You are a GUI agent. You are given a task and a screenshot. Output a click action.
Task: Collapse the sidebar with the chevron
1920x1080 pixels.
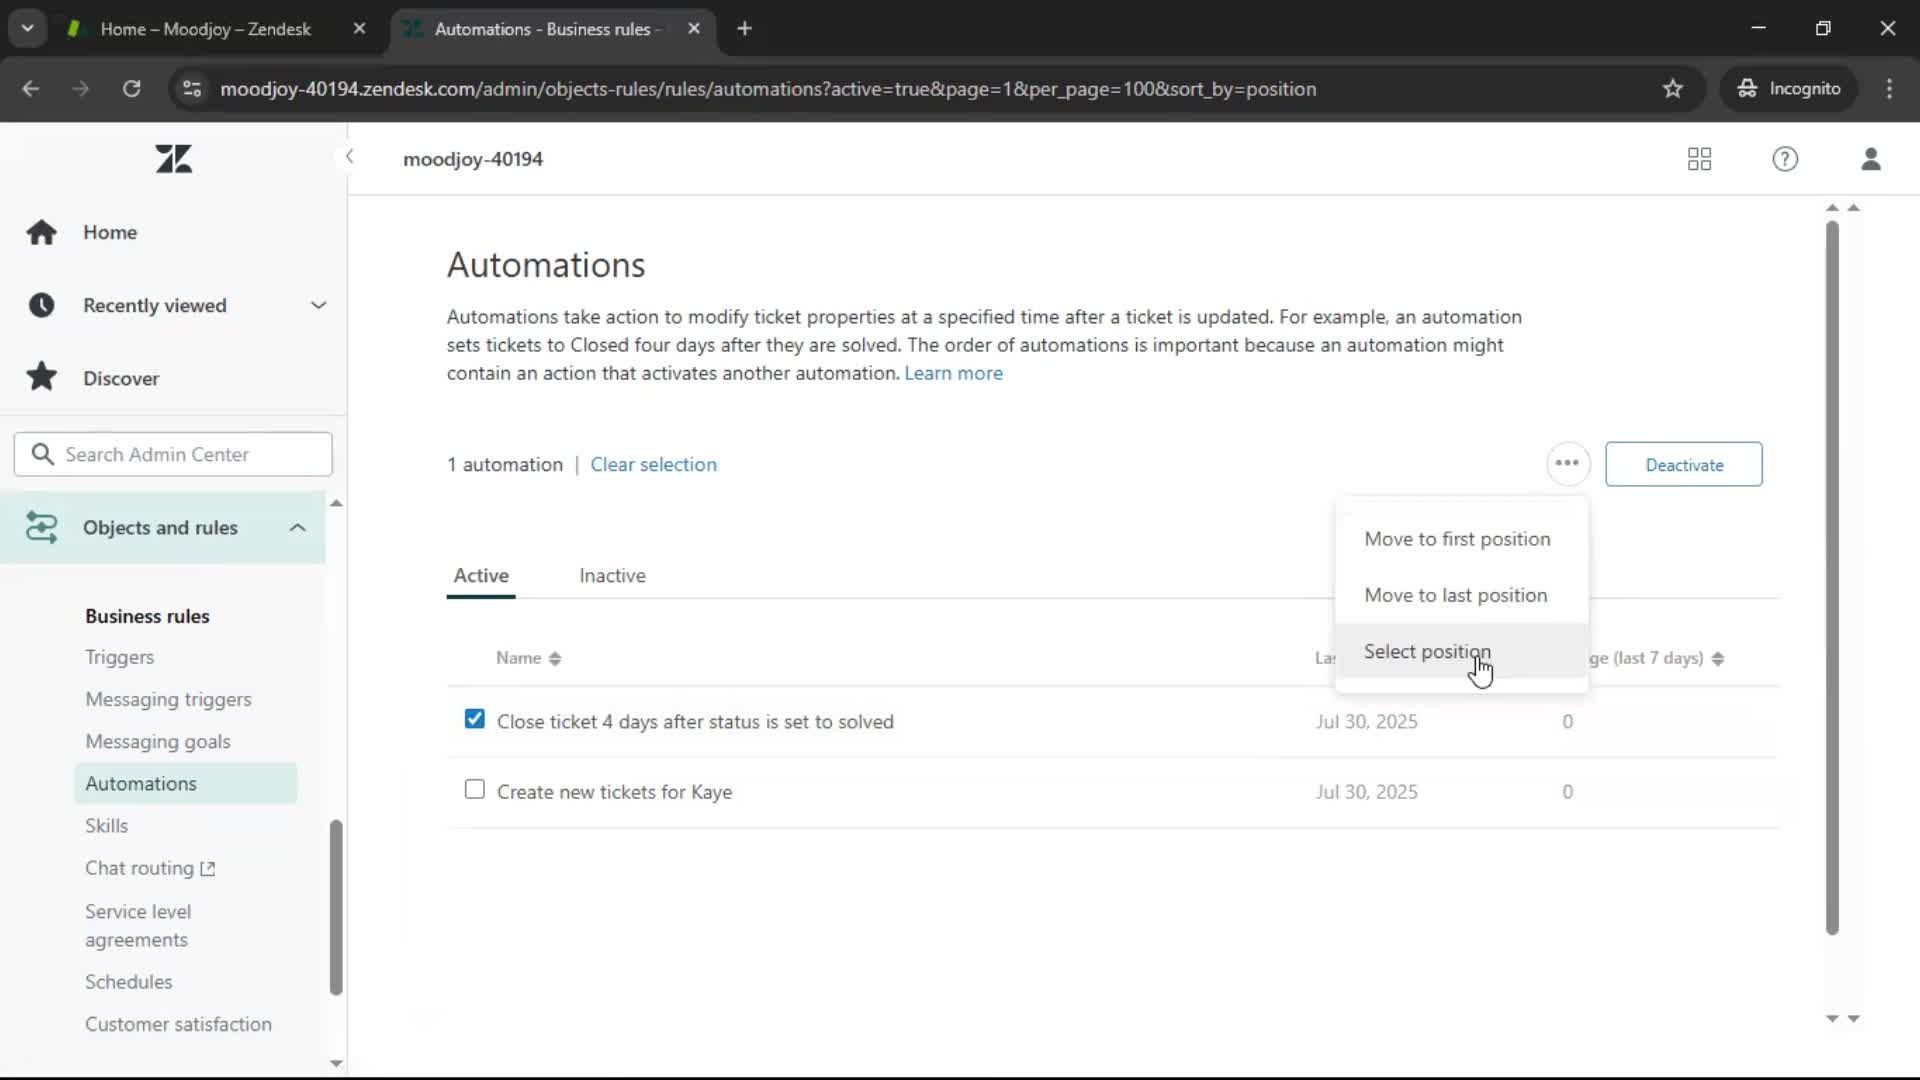coord(349,157)
